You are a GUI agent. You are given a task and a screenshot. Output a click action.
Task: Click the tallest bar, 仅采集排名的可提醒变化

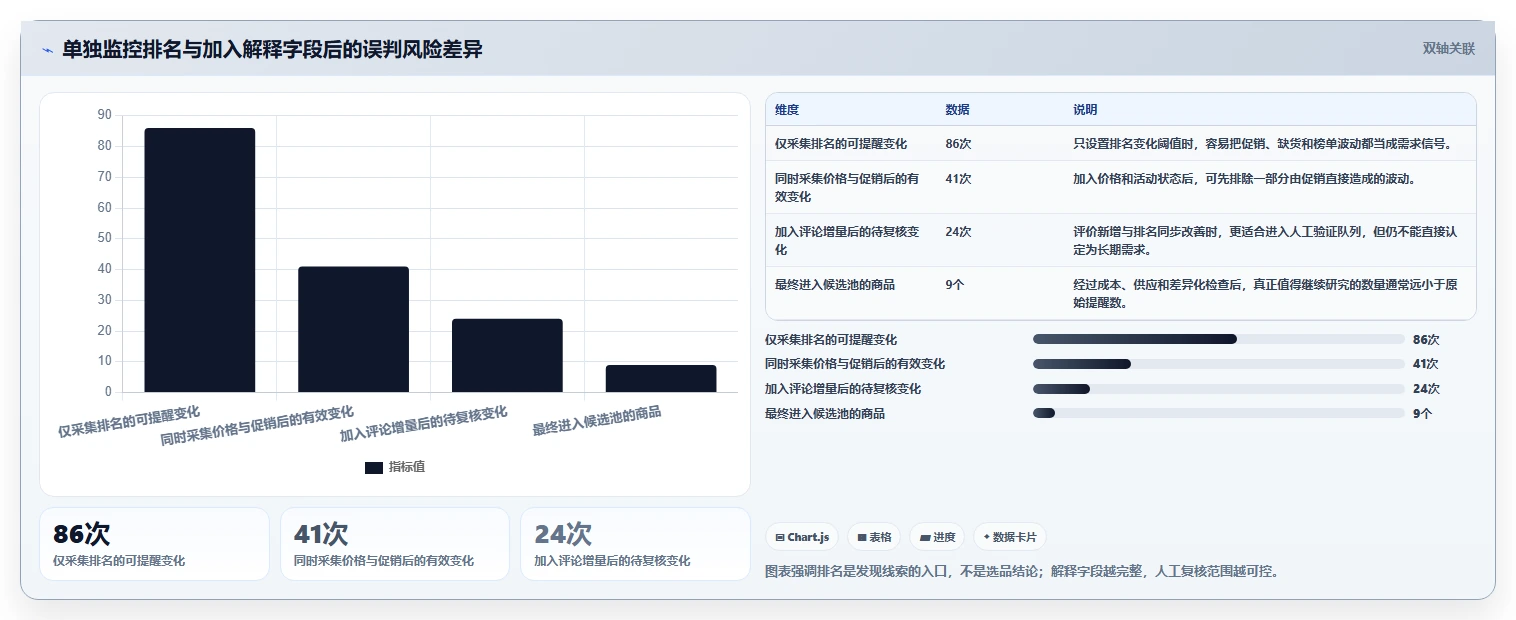tap(200, 260)
